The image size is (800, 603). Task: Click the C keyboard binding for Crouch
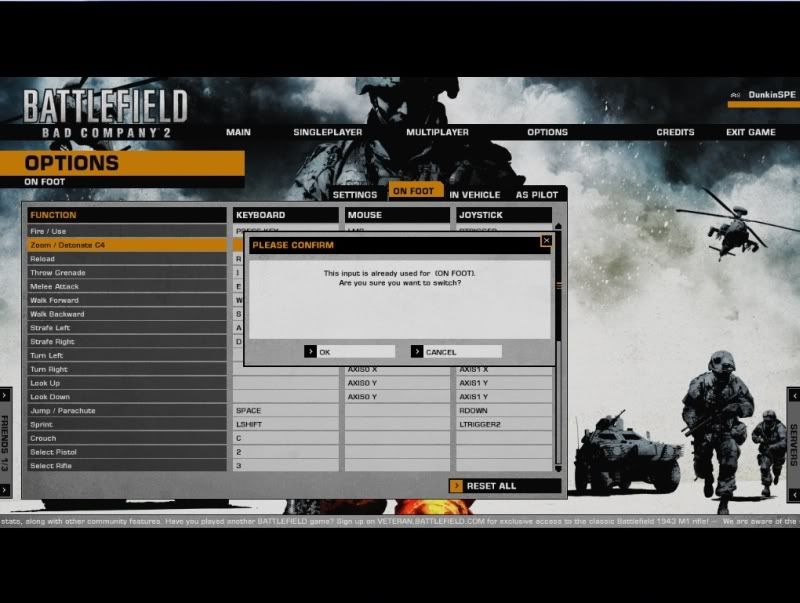tap(286, 438)
